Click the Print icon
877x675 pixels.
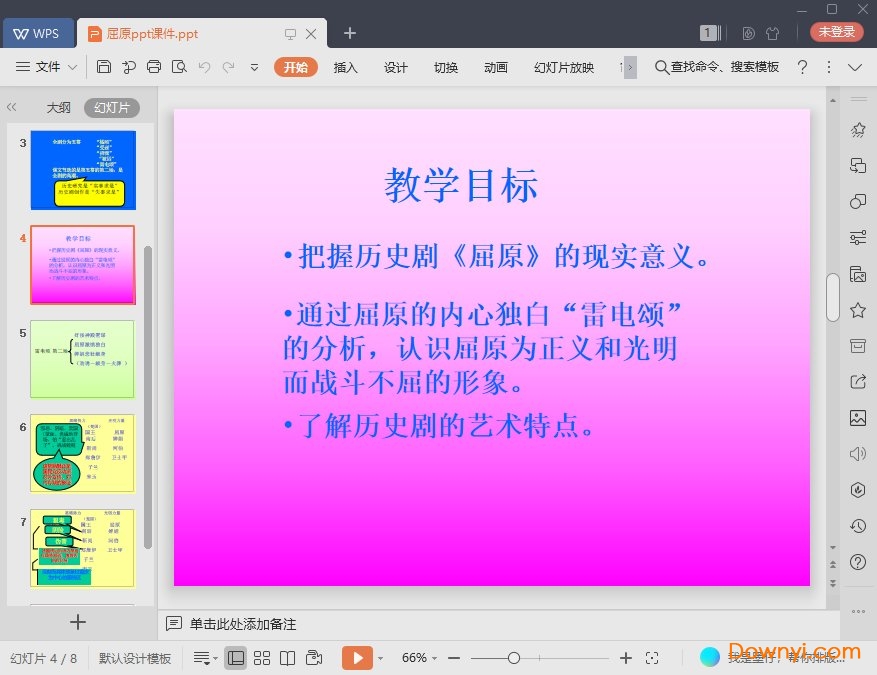pyautogui.click(x=154, y=67)
